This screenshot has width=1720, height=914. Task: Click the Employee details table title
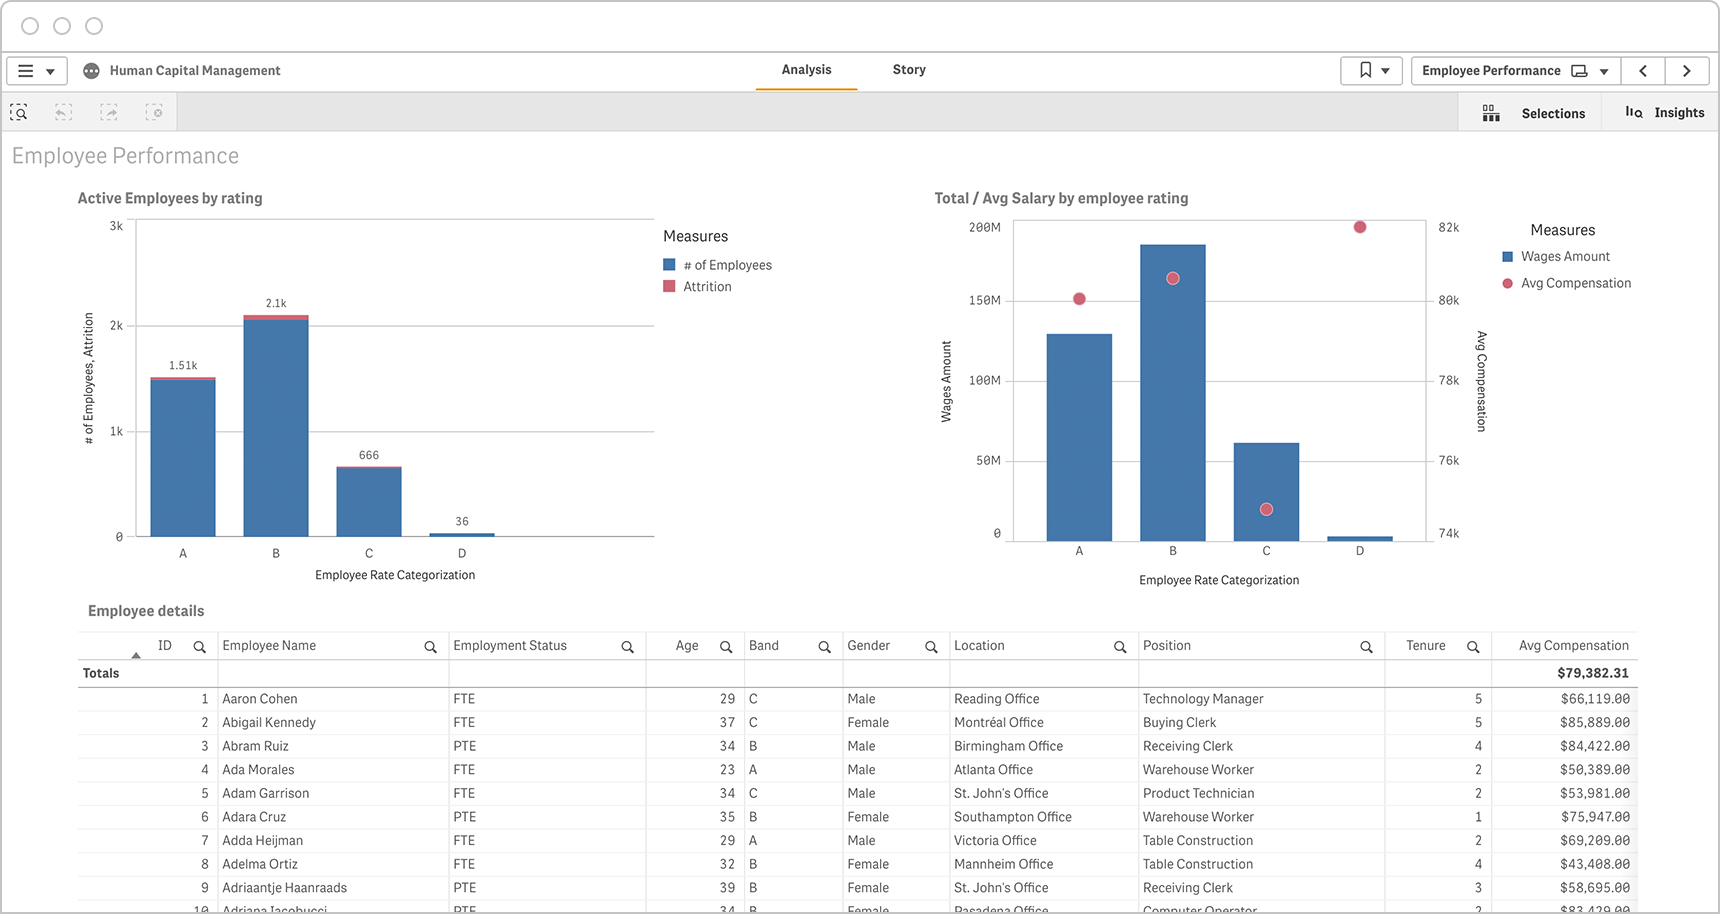tap(146, 611)
